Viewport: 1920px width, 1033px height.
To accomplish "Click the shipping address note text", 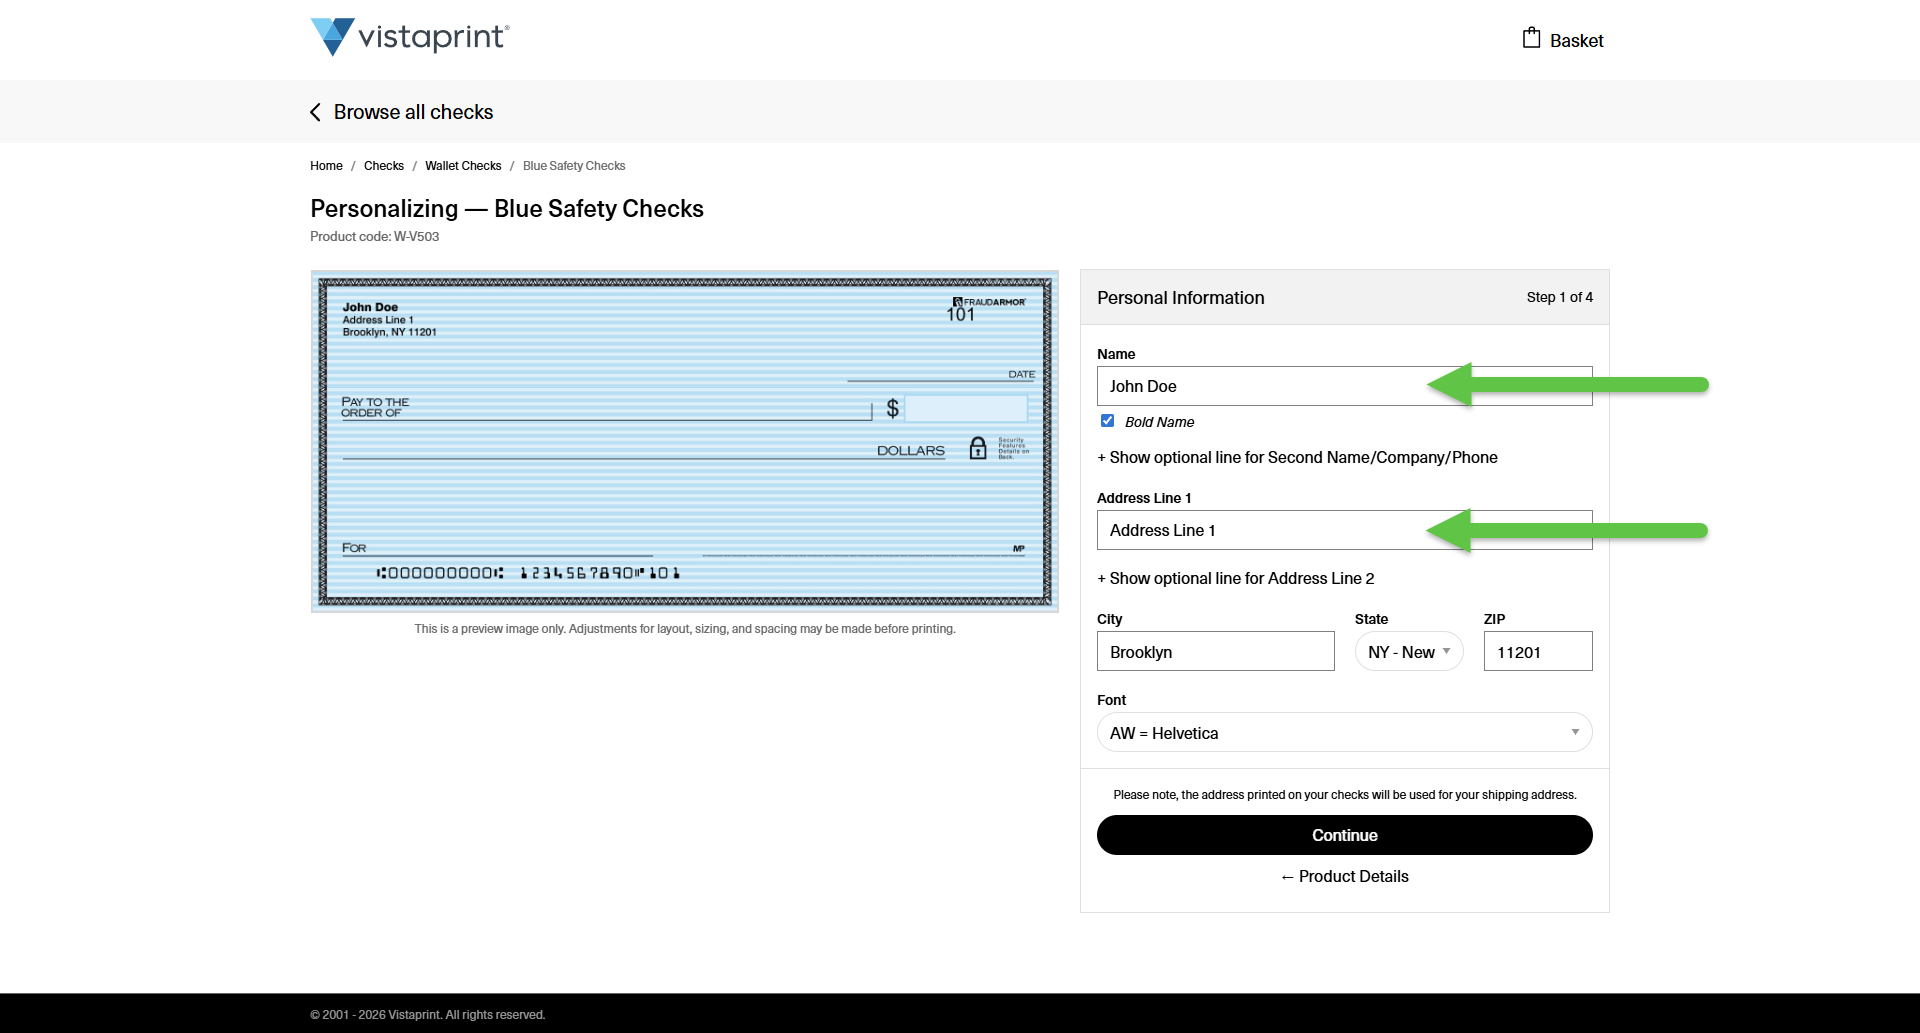I will coord(1344,795).
